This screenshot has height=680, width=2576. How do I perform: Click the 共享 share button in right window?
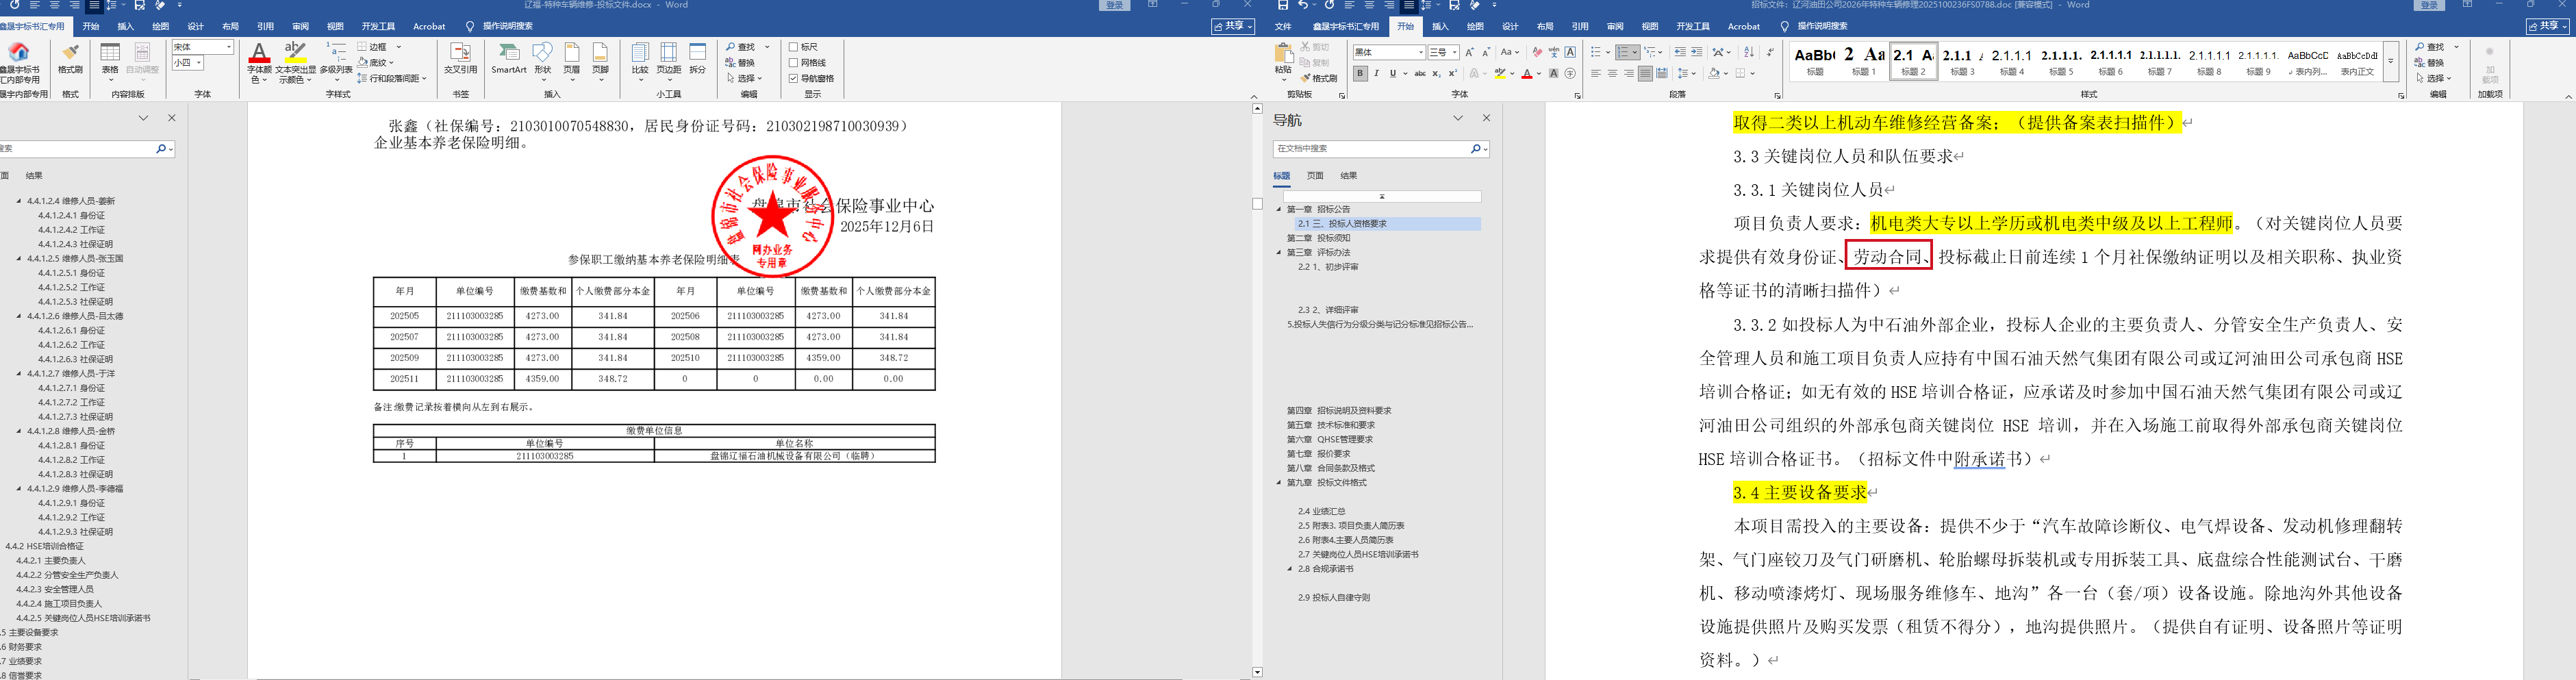pyautogui.click(x=2547, y=26)
